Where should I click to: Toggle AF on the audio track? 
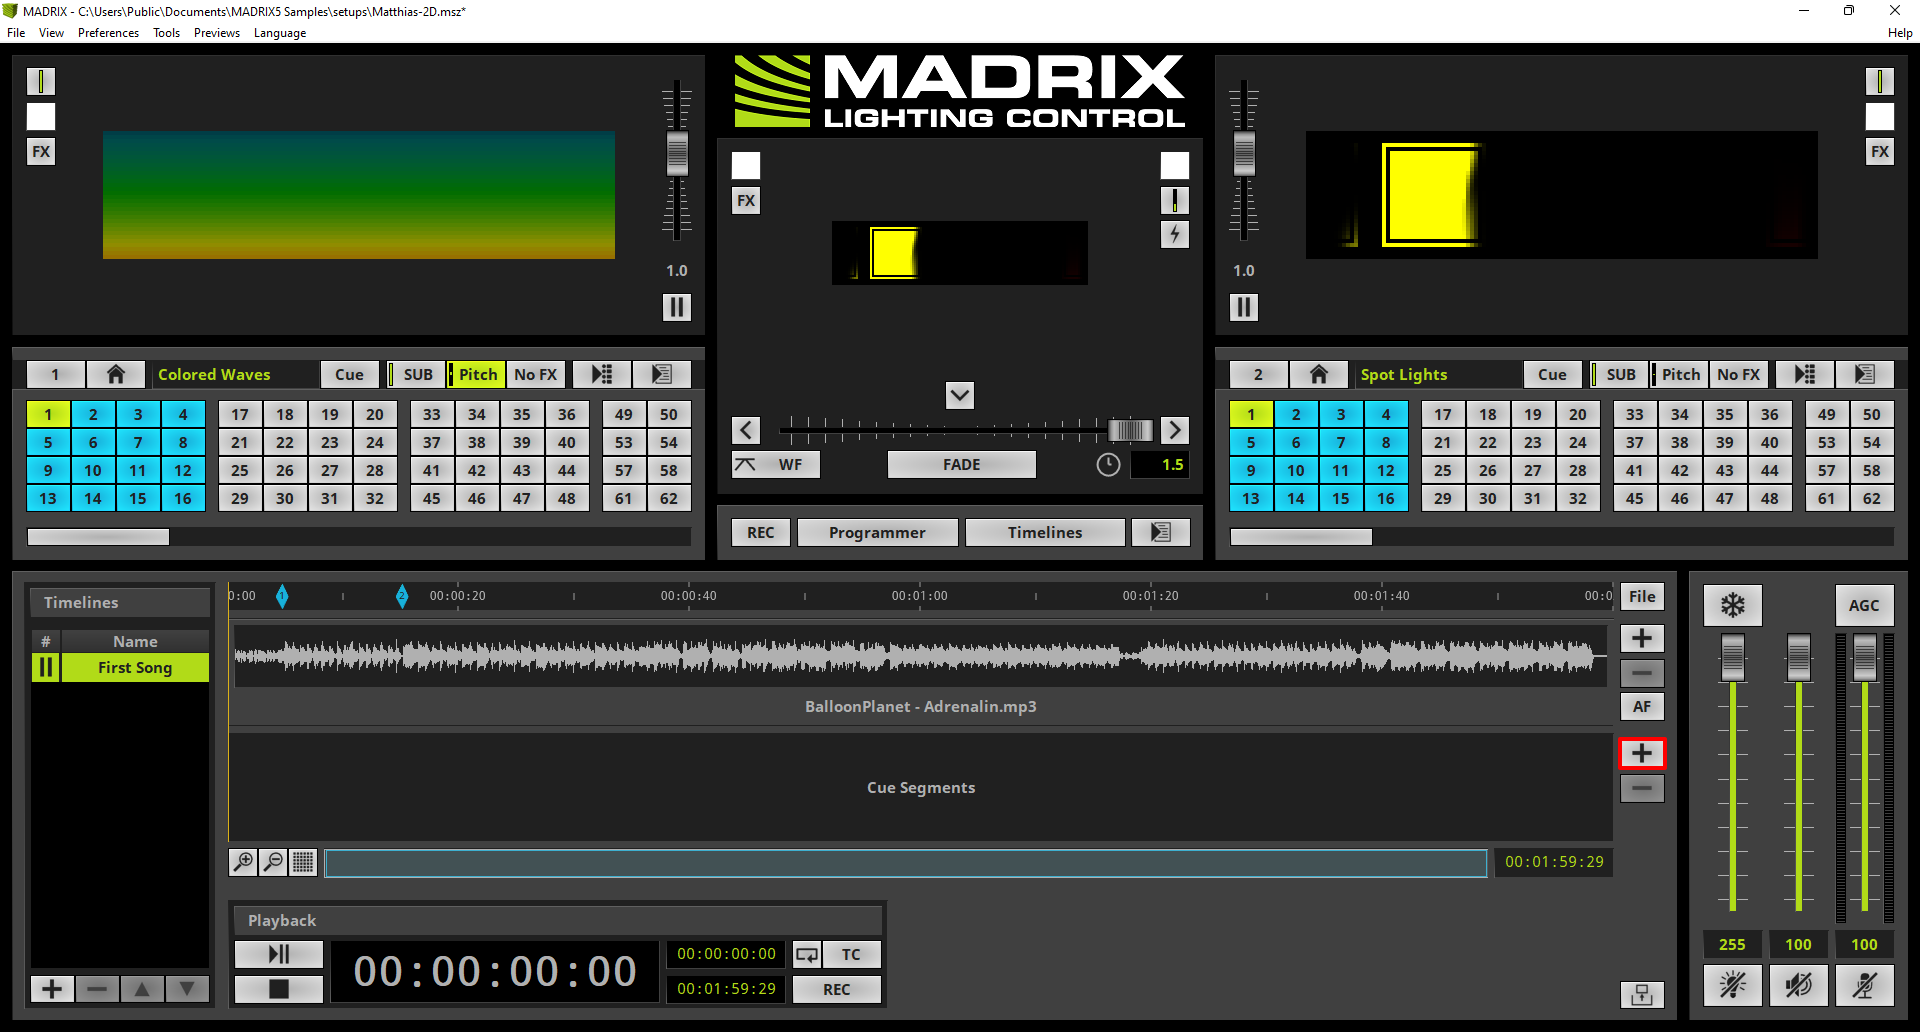1642,707
